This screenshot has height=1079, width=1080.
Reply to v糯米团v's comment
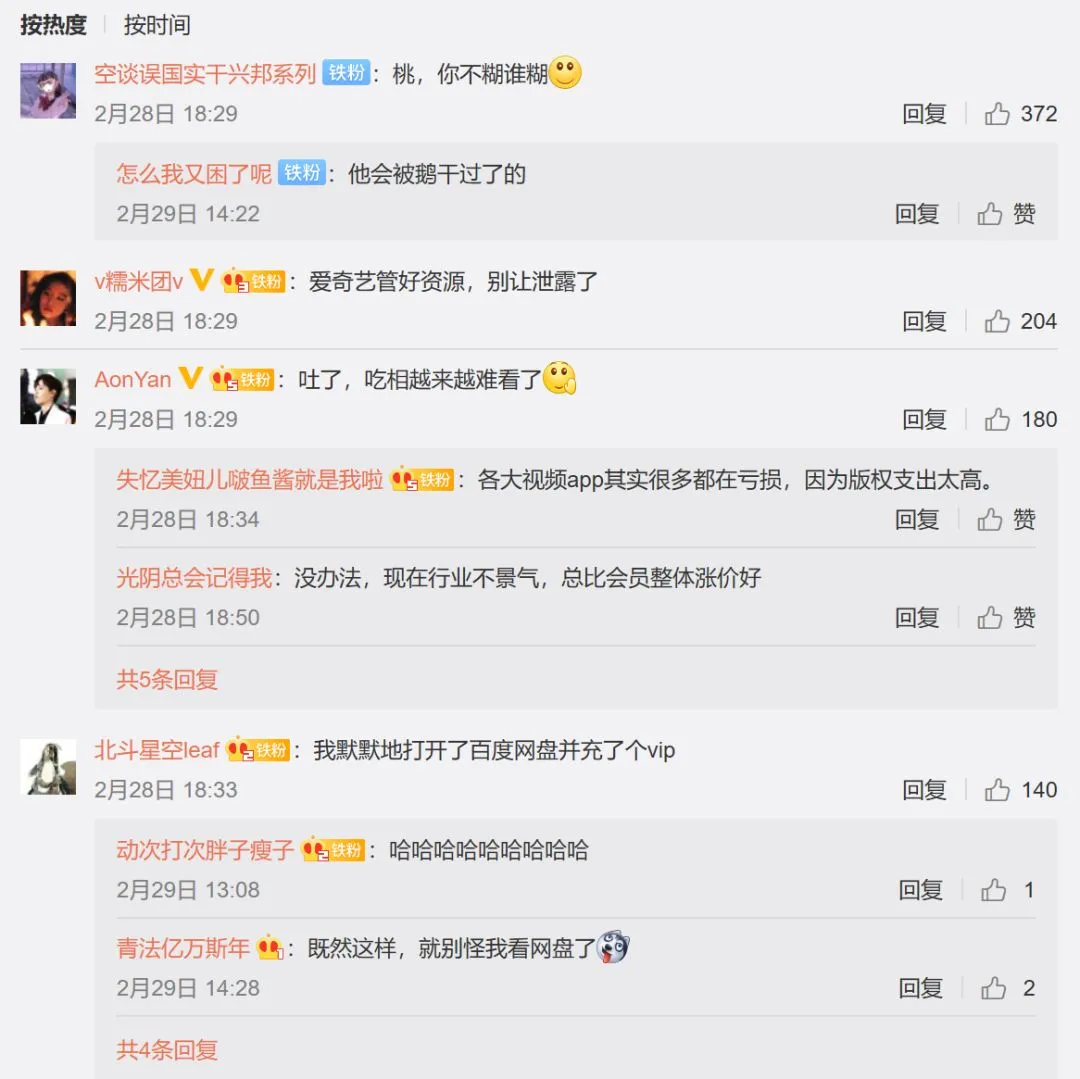click(924, 321)
